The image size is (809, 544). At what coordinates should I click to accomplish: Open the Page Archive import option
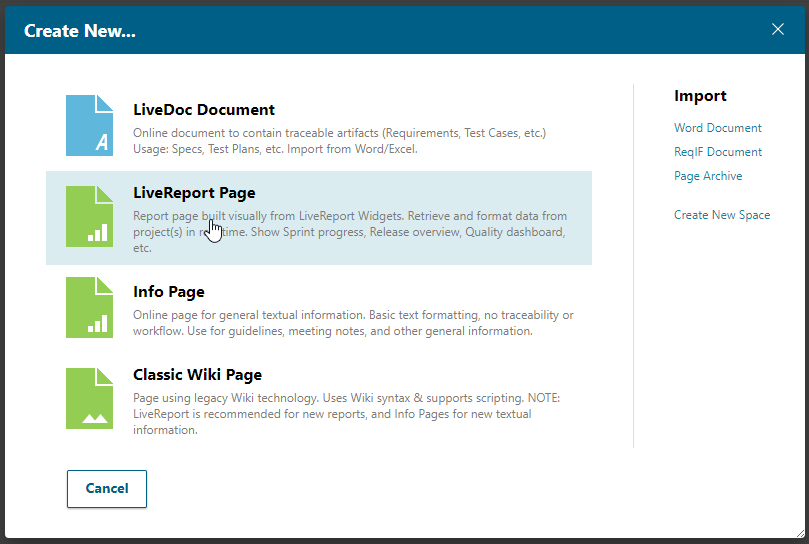(708, 176)
